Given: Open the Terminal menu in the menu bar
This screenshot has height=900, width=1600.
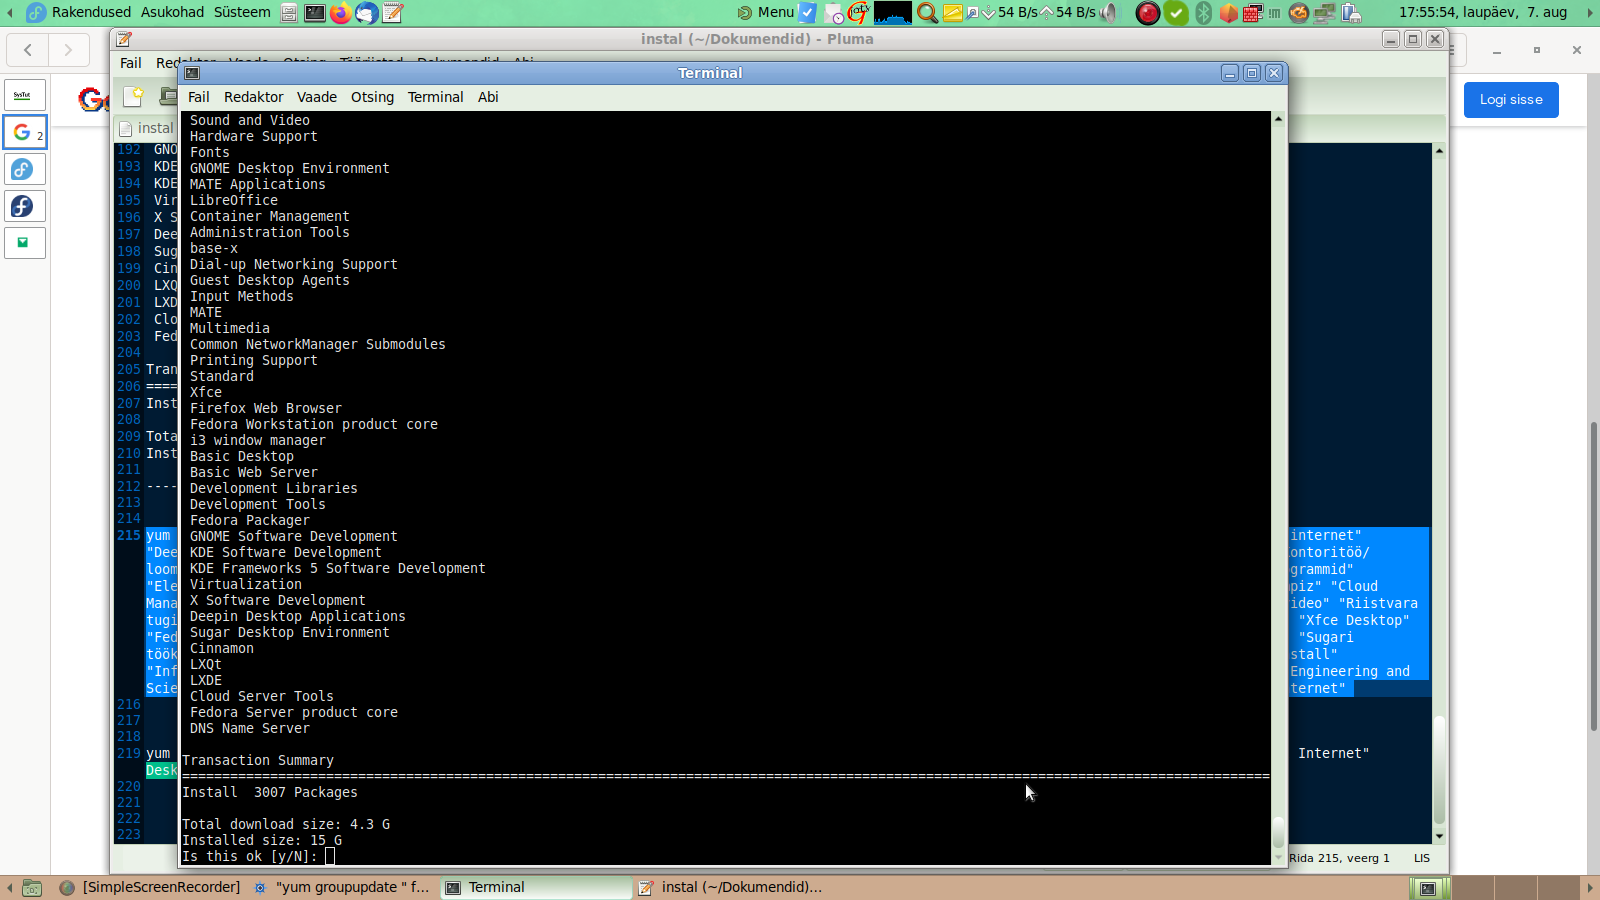Looking at the screenshot, I should click(436, 97).
